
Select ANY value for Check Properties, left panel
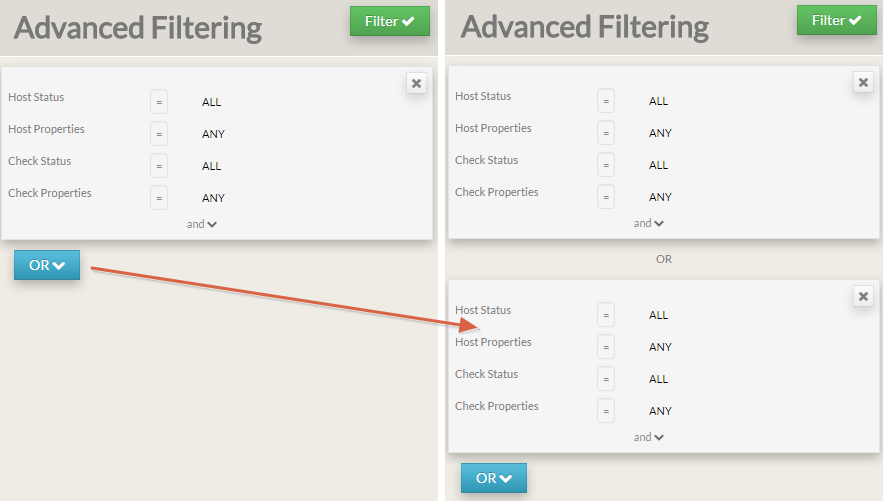(213, 198)
